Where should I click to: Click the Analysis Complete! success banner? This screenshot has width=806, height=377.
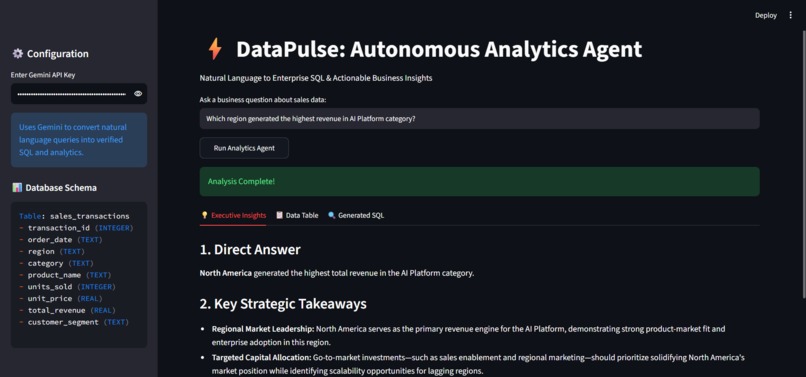(x=479, y=182)
